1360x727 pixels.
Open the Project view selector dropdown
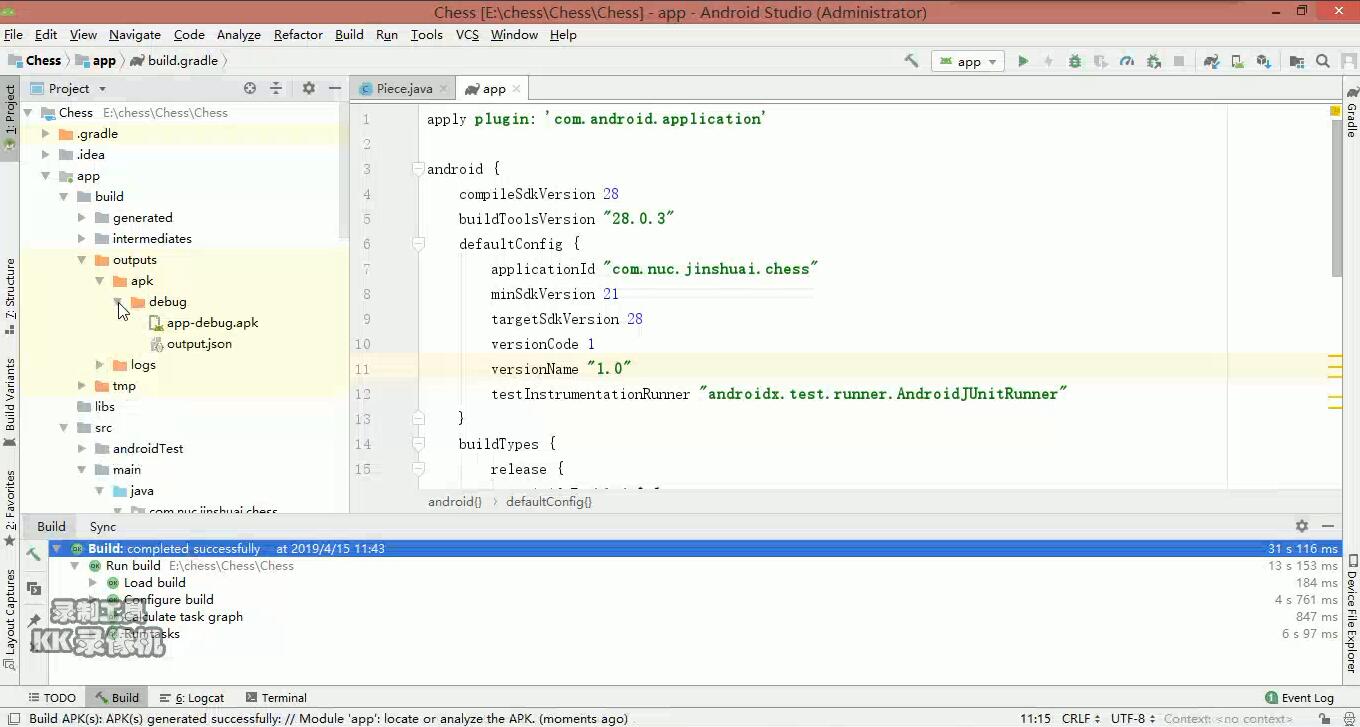pyautogui.click(x=68, y=88)
